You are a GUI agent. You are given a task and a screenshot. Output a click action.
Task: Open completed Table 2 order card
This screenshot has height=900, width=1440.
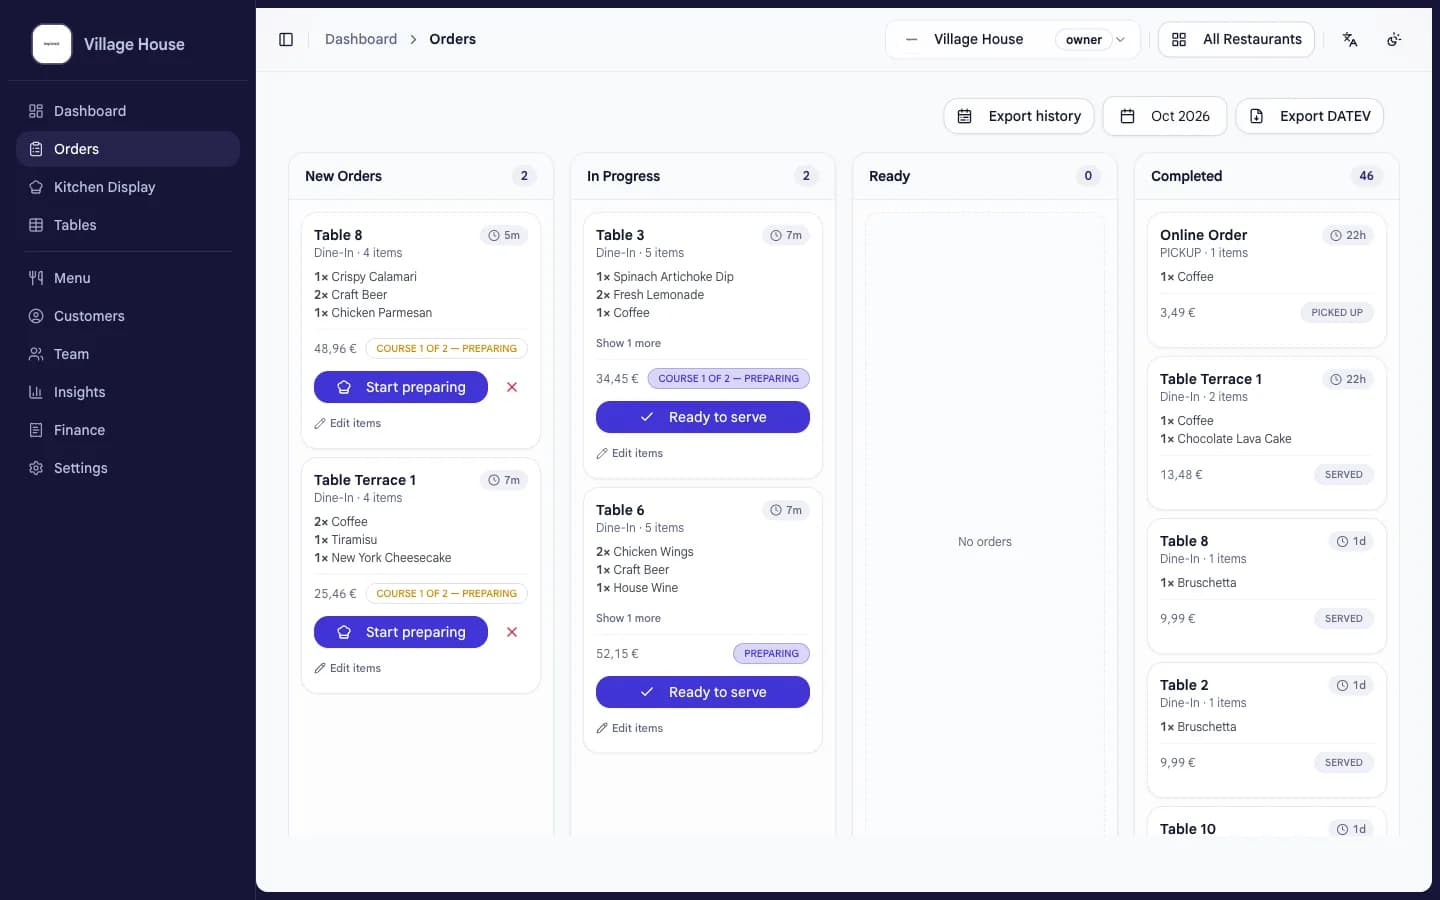pos(1267,730)
